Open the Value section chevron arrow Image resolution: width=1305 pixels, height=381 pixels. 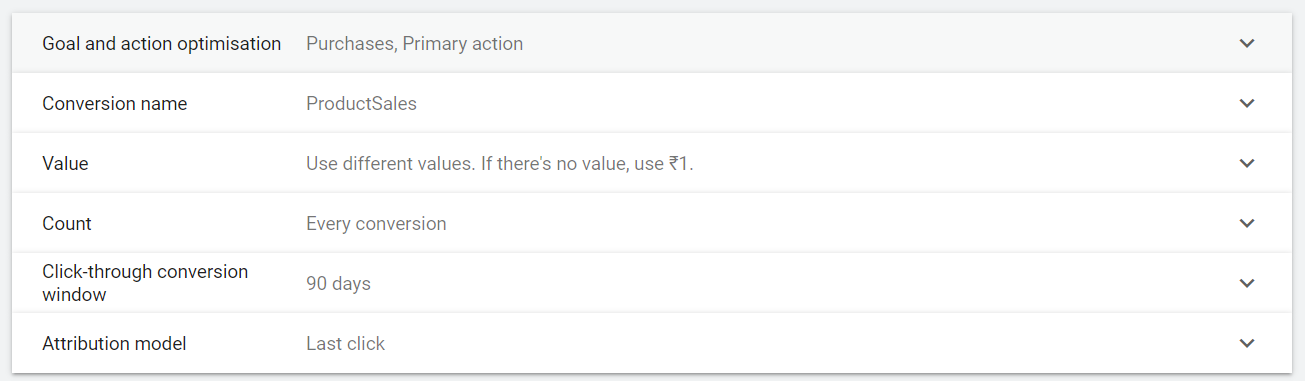[x=1246, y=163]
